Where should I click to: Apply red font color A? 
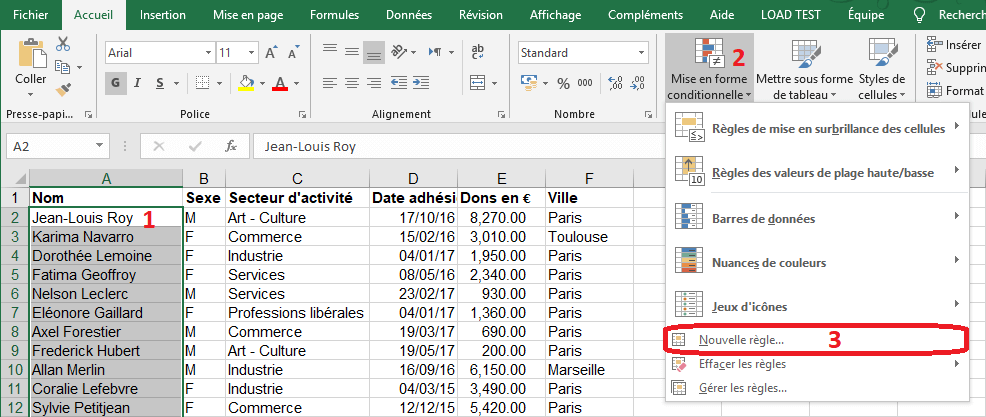pos(280,83)
